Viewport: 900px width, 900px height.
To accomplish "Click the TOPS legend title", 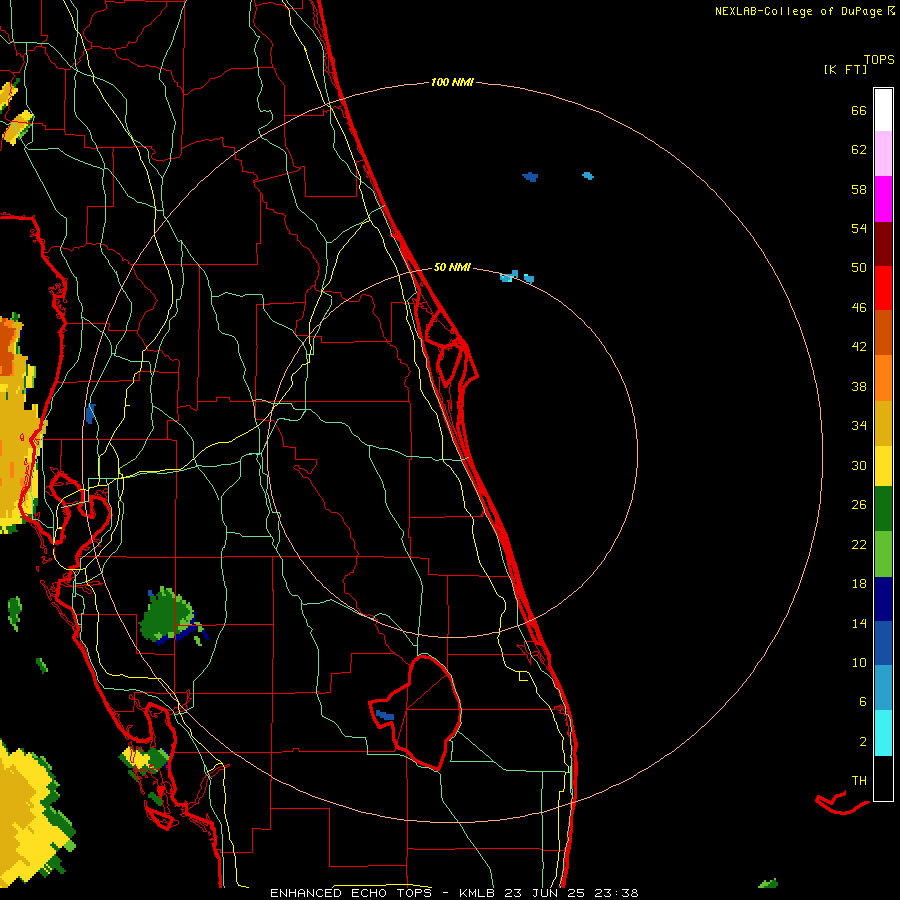I will (879, 60).
